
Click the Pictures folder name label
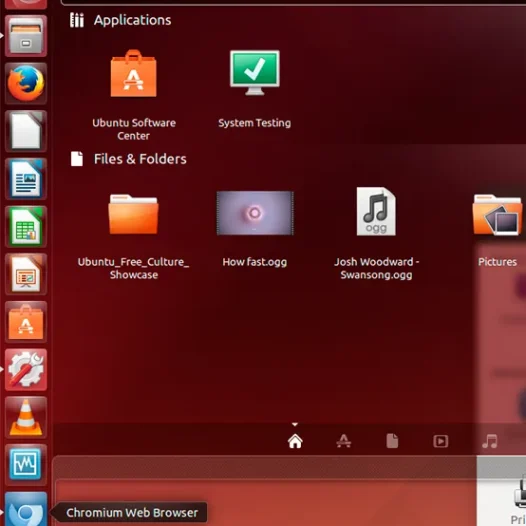coord(497,262)
